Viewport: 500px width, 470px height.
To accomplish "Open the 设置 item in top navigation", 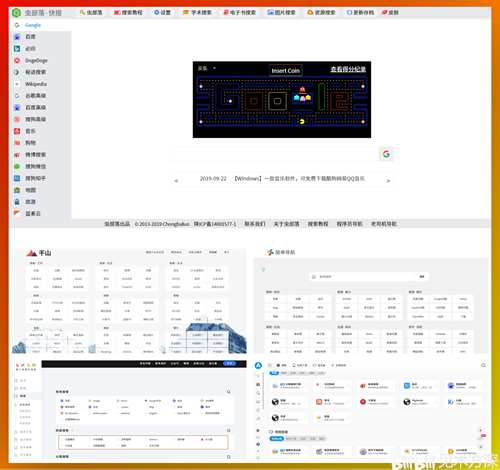I will [x=162, y=12].
